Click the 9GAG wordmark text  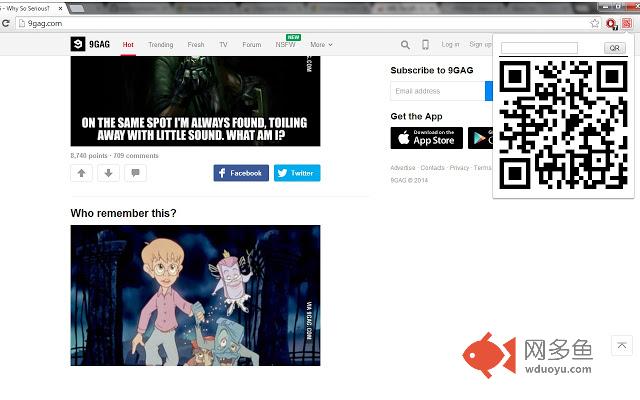pyautogui.click(x=100, y=44)
